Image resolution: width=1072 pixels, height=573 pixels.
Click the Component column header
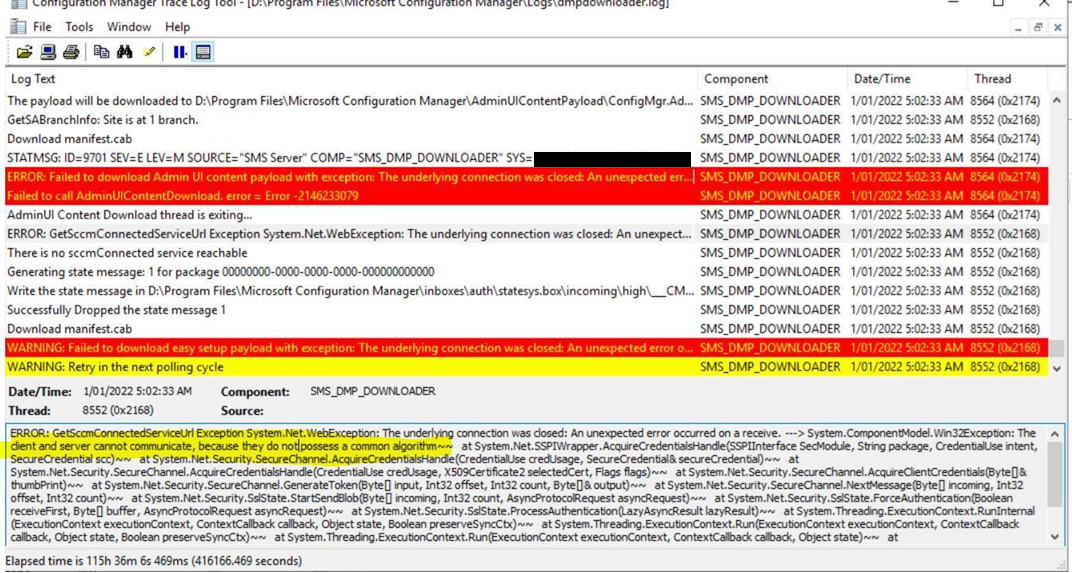(773, 79)
